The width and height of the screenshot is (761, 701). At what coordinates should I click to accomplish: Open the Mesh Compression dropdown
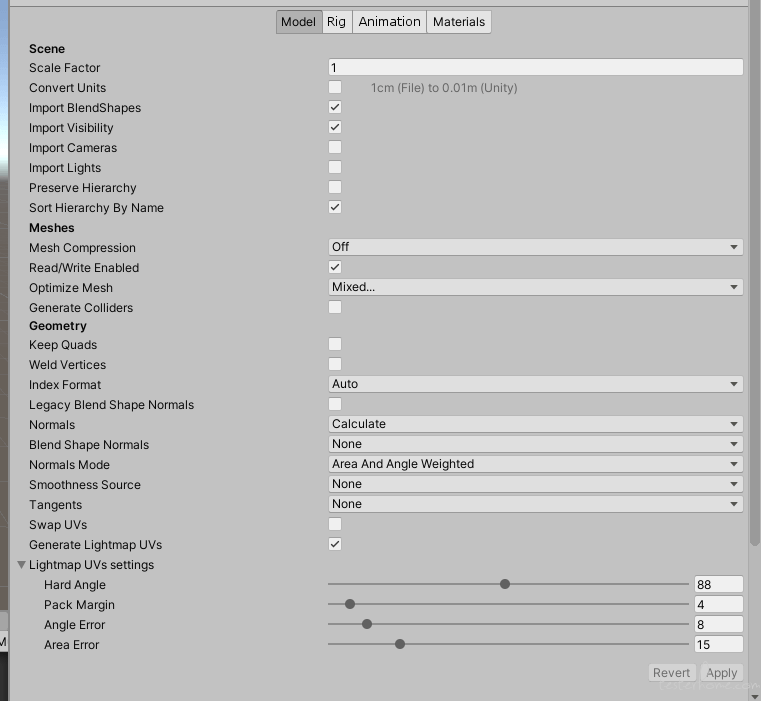pyautogui.click(x=535, y=247)
